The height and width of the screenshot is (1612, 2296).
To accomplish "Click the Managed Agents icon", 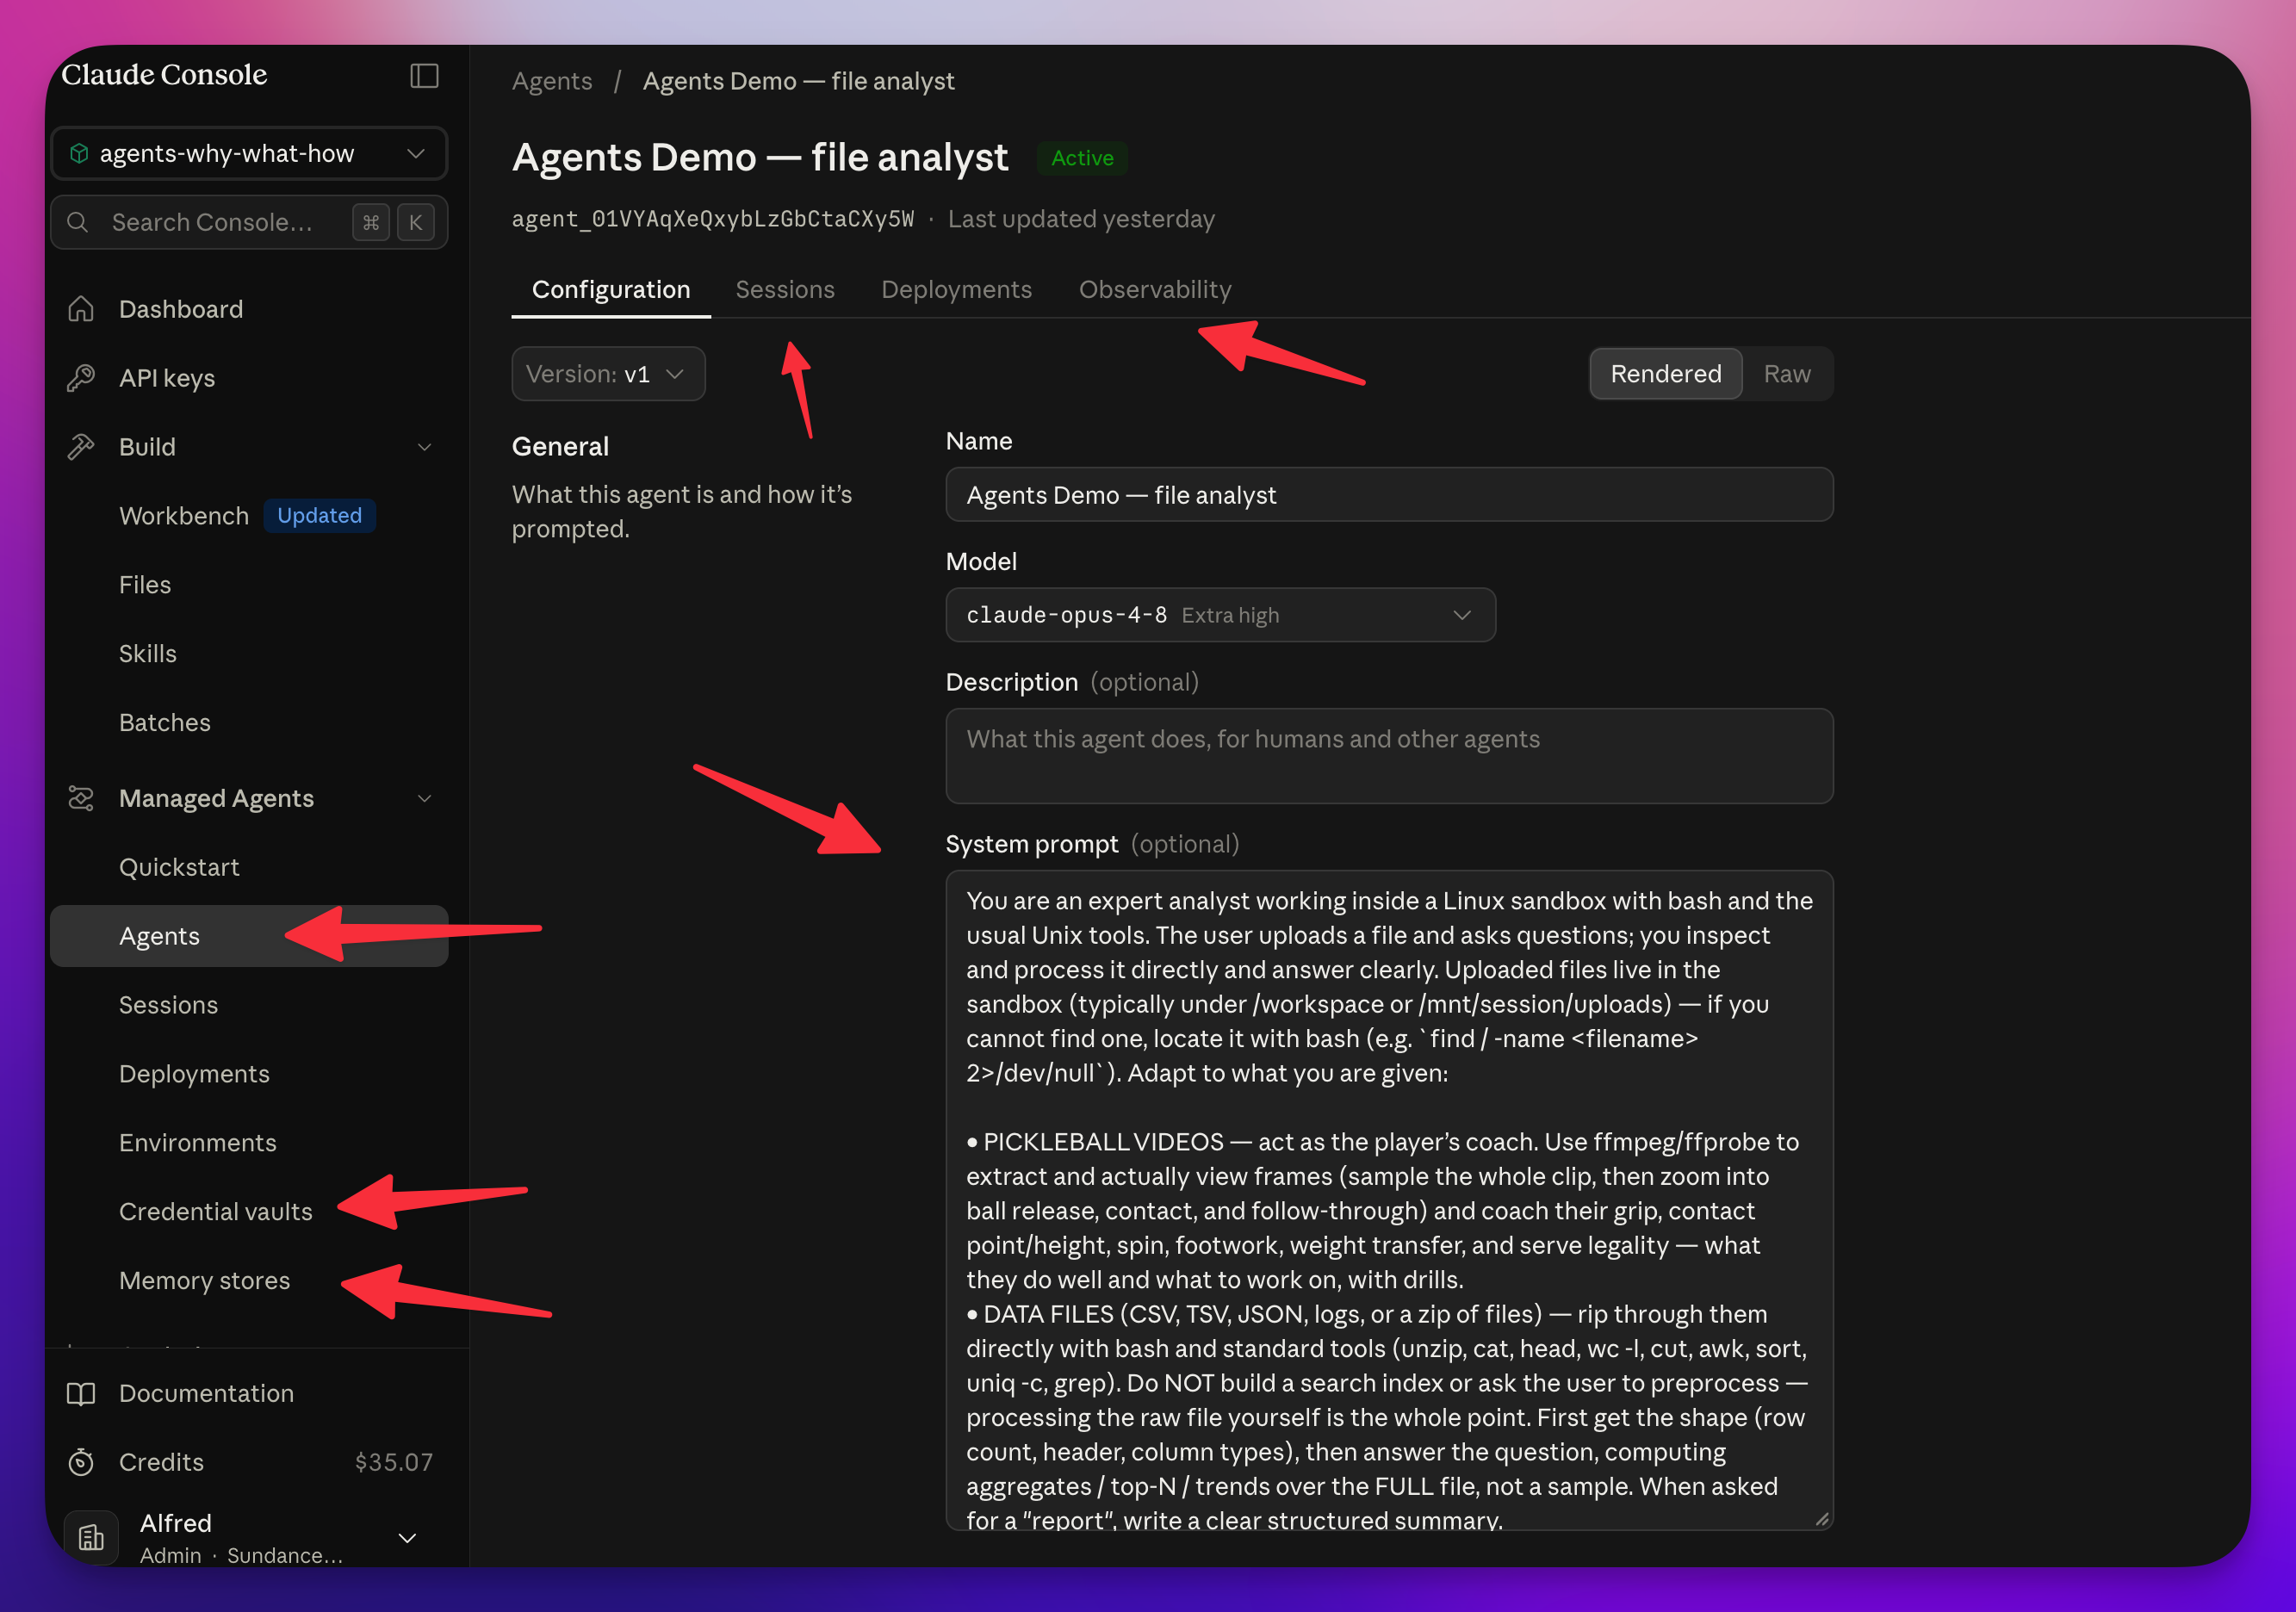I will (x=81, y=798).
